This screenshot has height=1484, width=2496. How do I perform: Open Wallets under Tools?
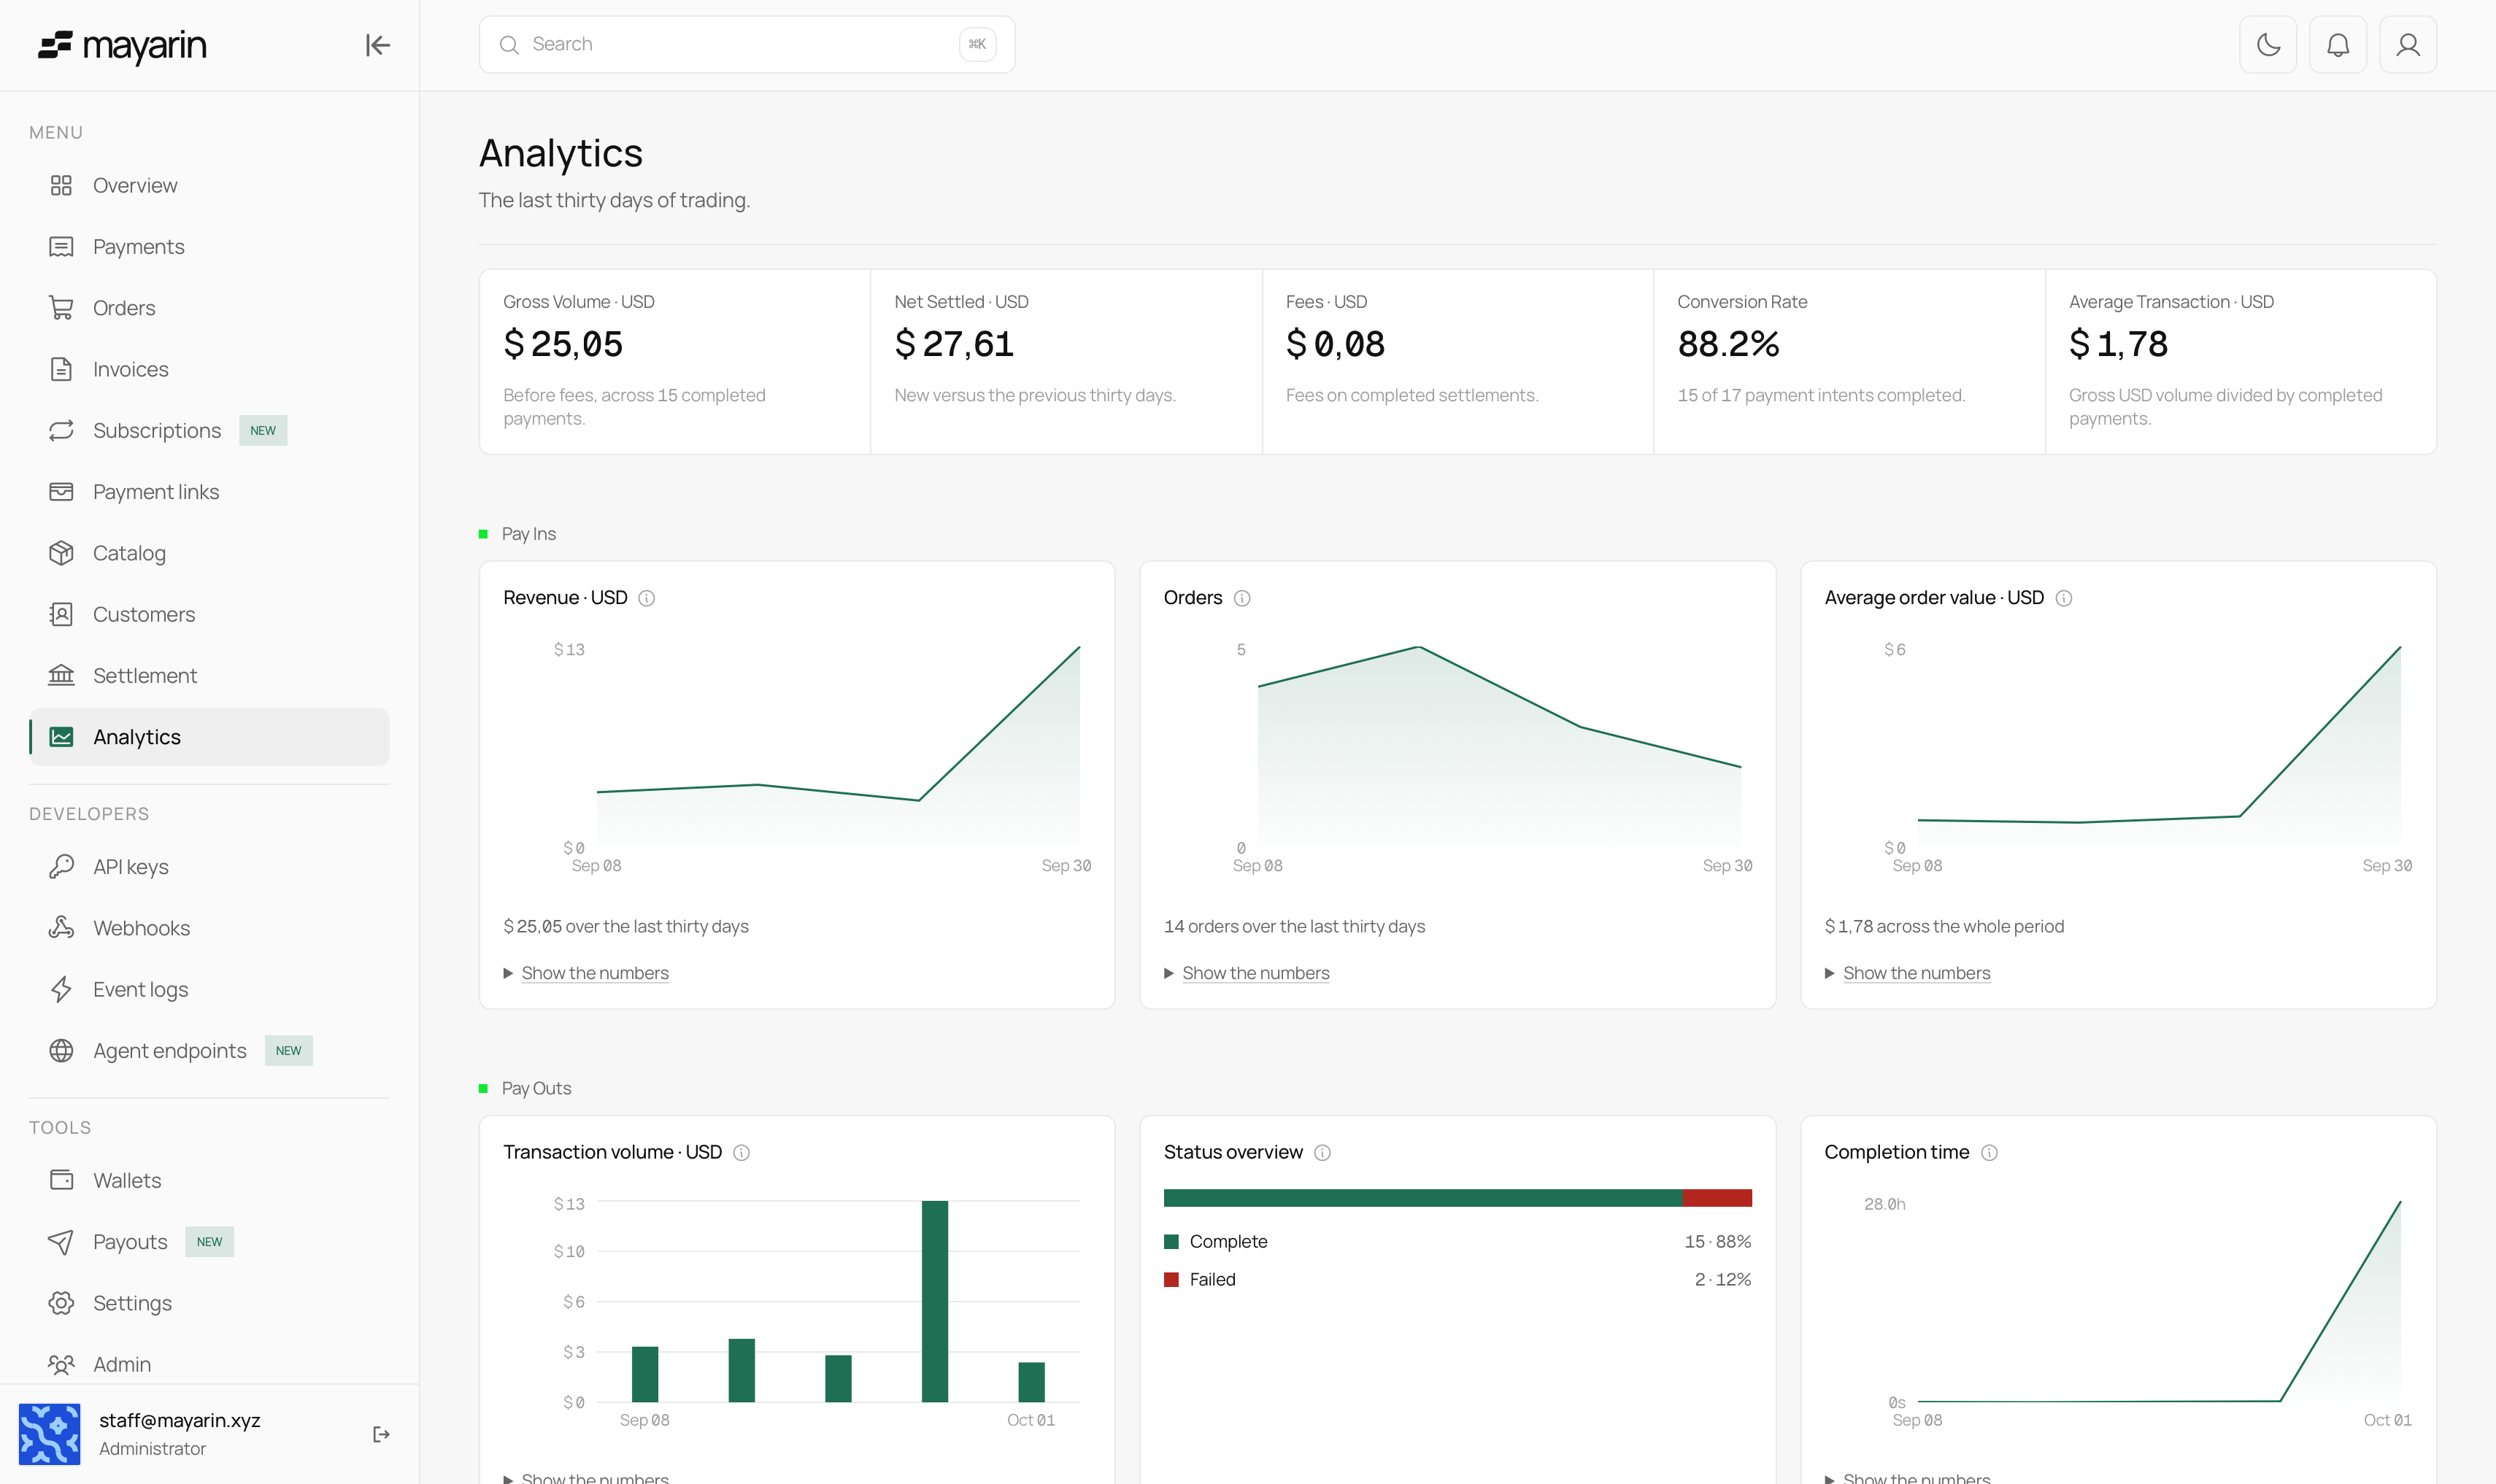pos(209,1181)
